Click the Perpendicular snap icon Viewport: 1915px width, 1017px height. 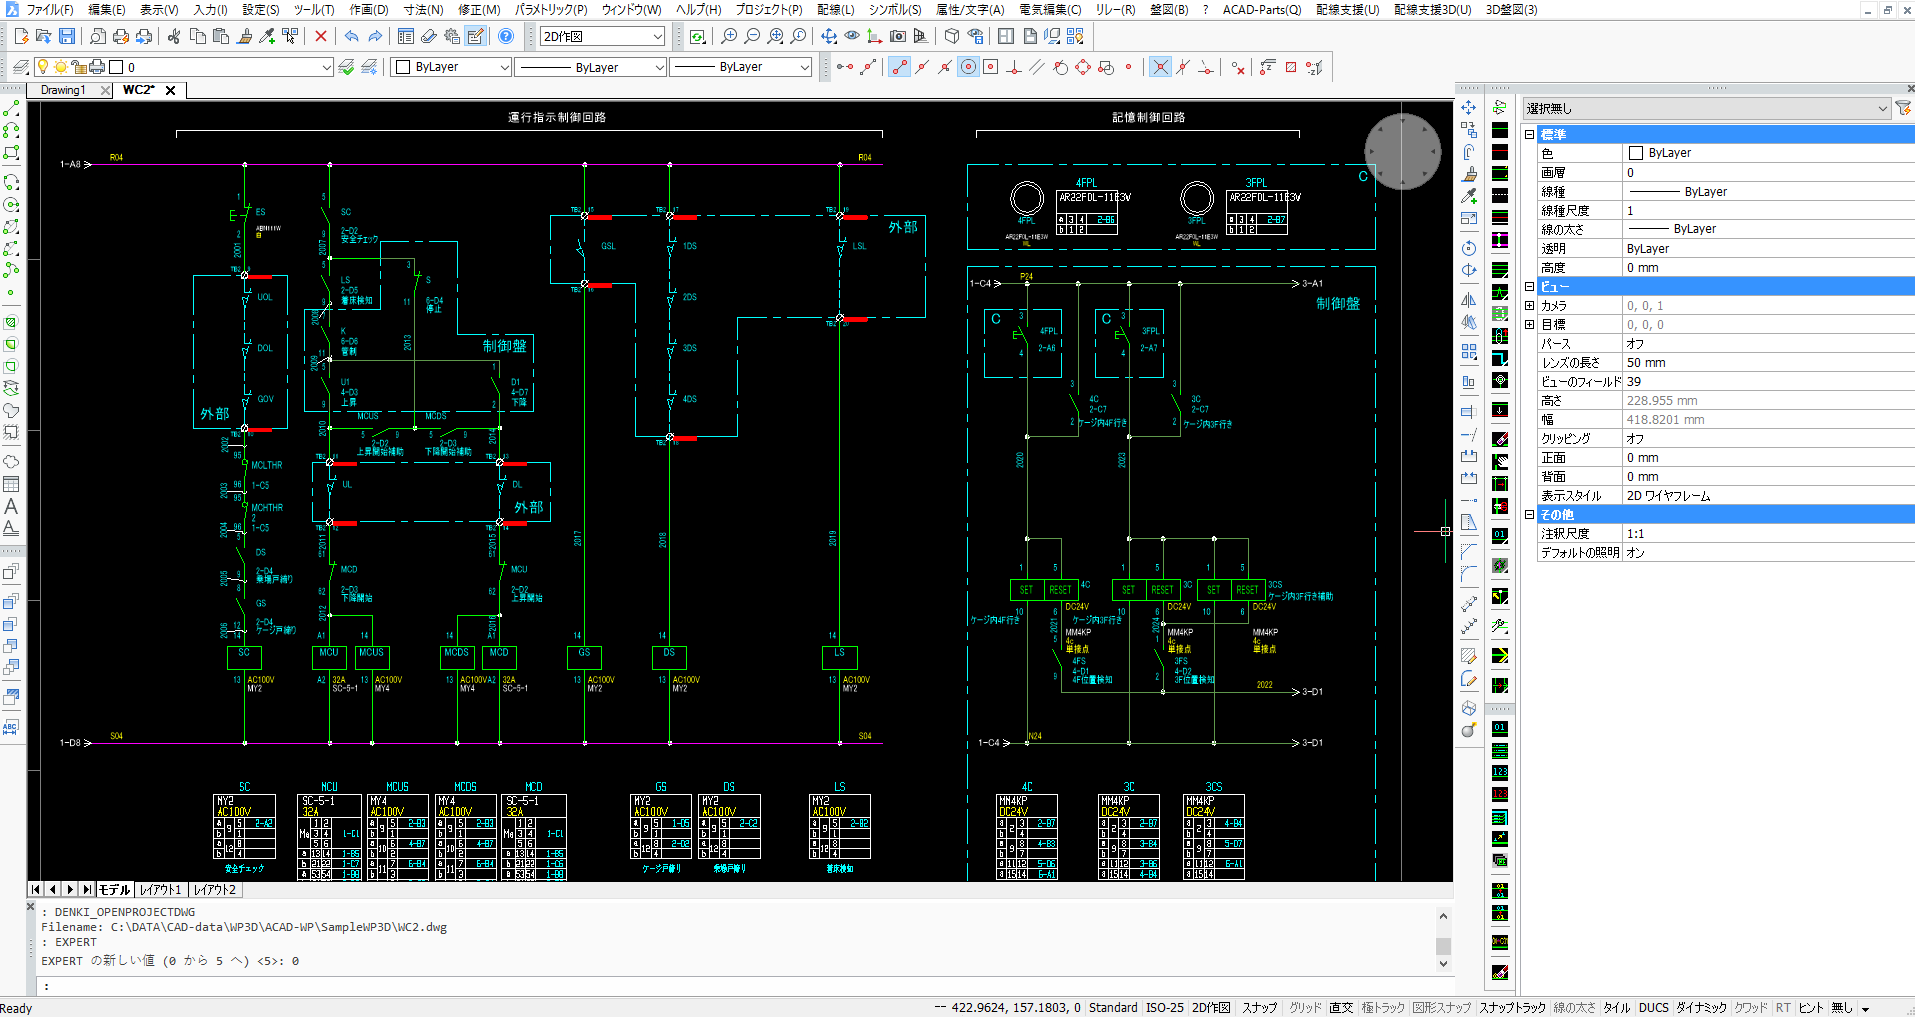coord(1014,67)
